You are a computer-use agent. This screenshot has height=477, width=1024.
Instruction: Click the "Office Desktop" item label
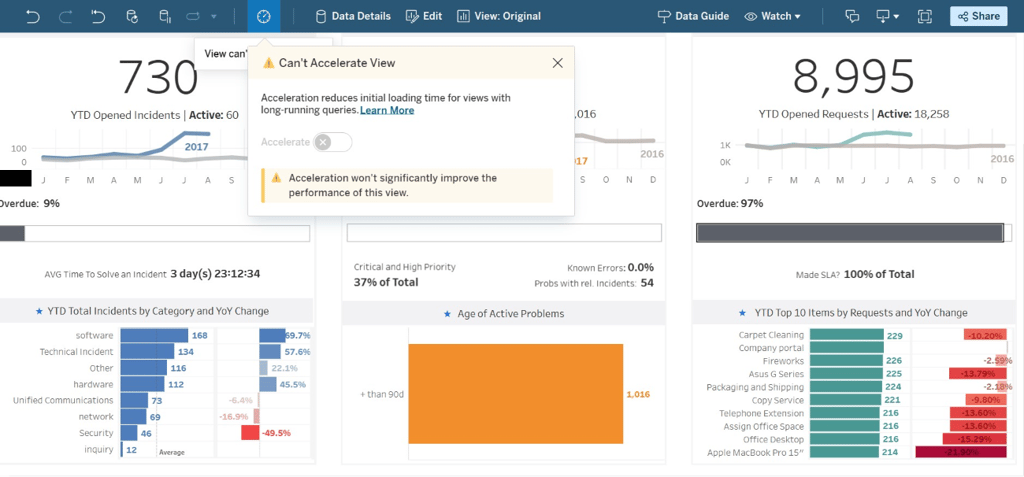point(773,439)
